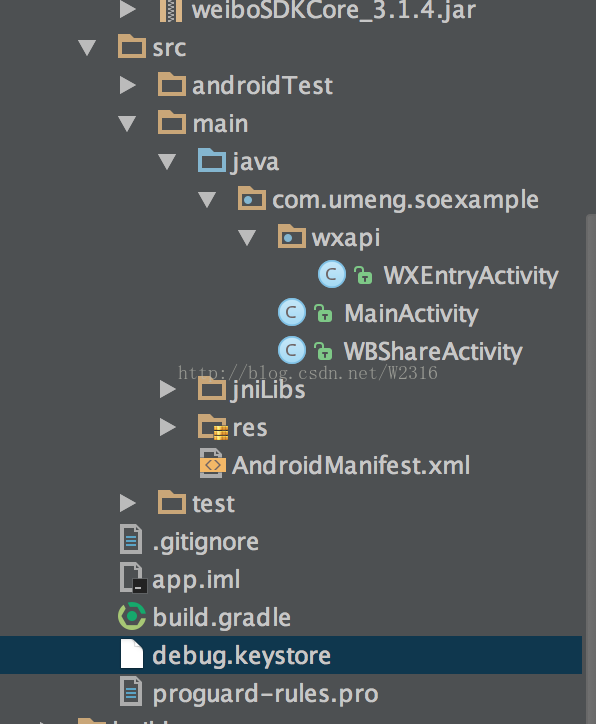The image size is (596, 724).
Task: Open MainActivity class
Action: pyautogui.click(x=411, y=314)
